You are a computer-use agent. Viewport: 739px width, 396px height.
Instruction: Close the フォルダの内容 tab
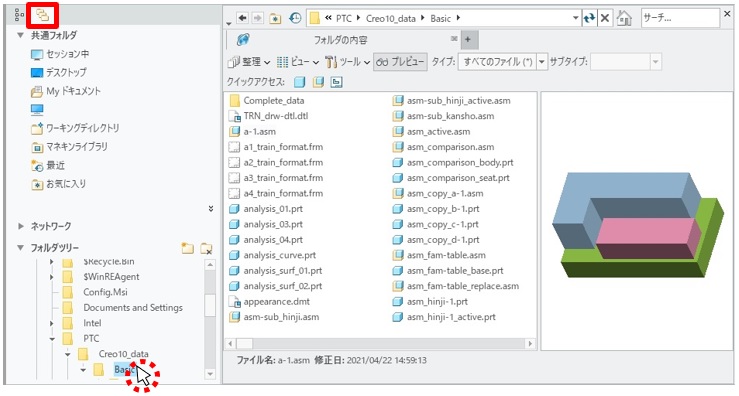click(454, 39)
